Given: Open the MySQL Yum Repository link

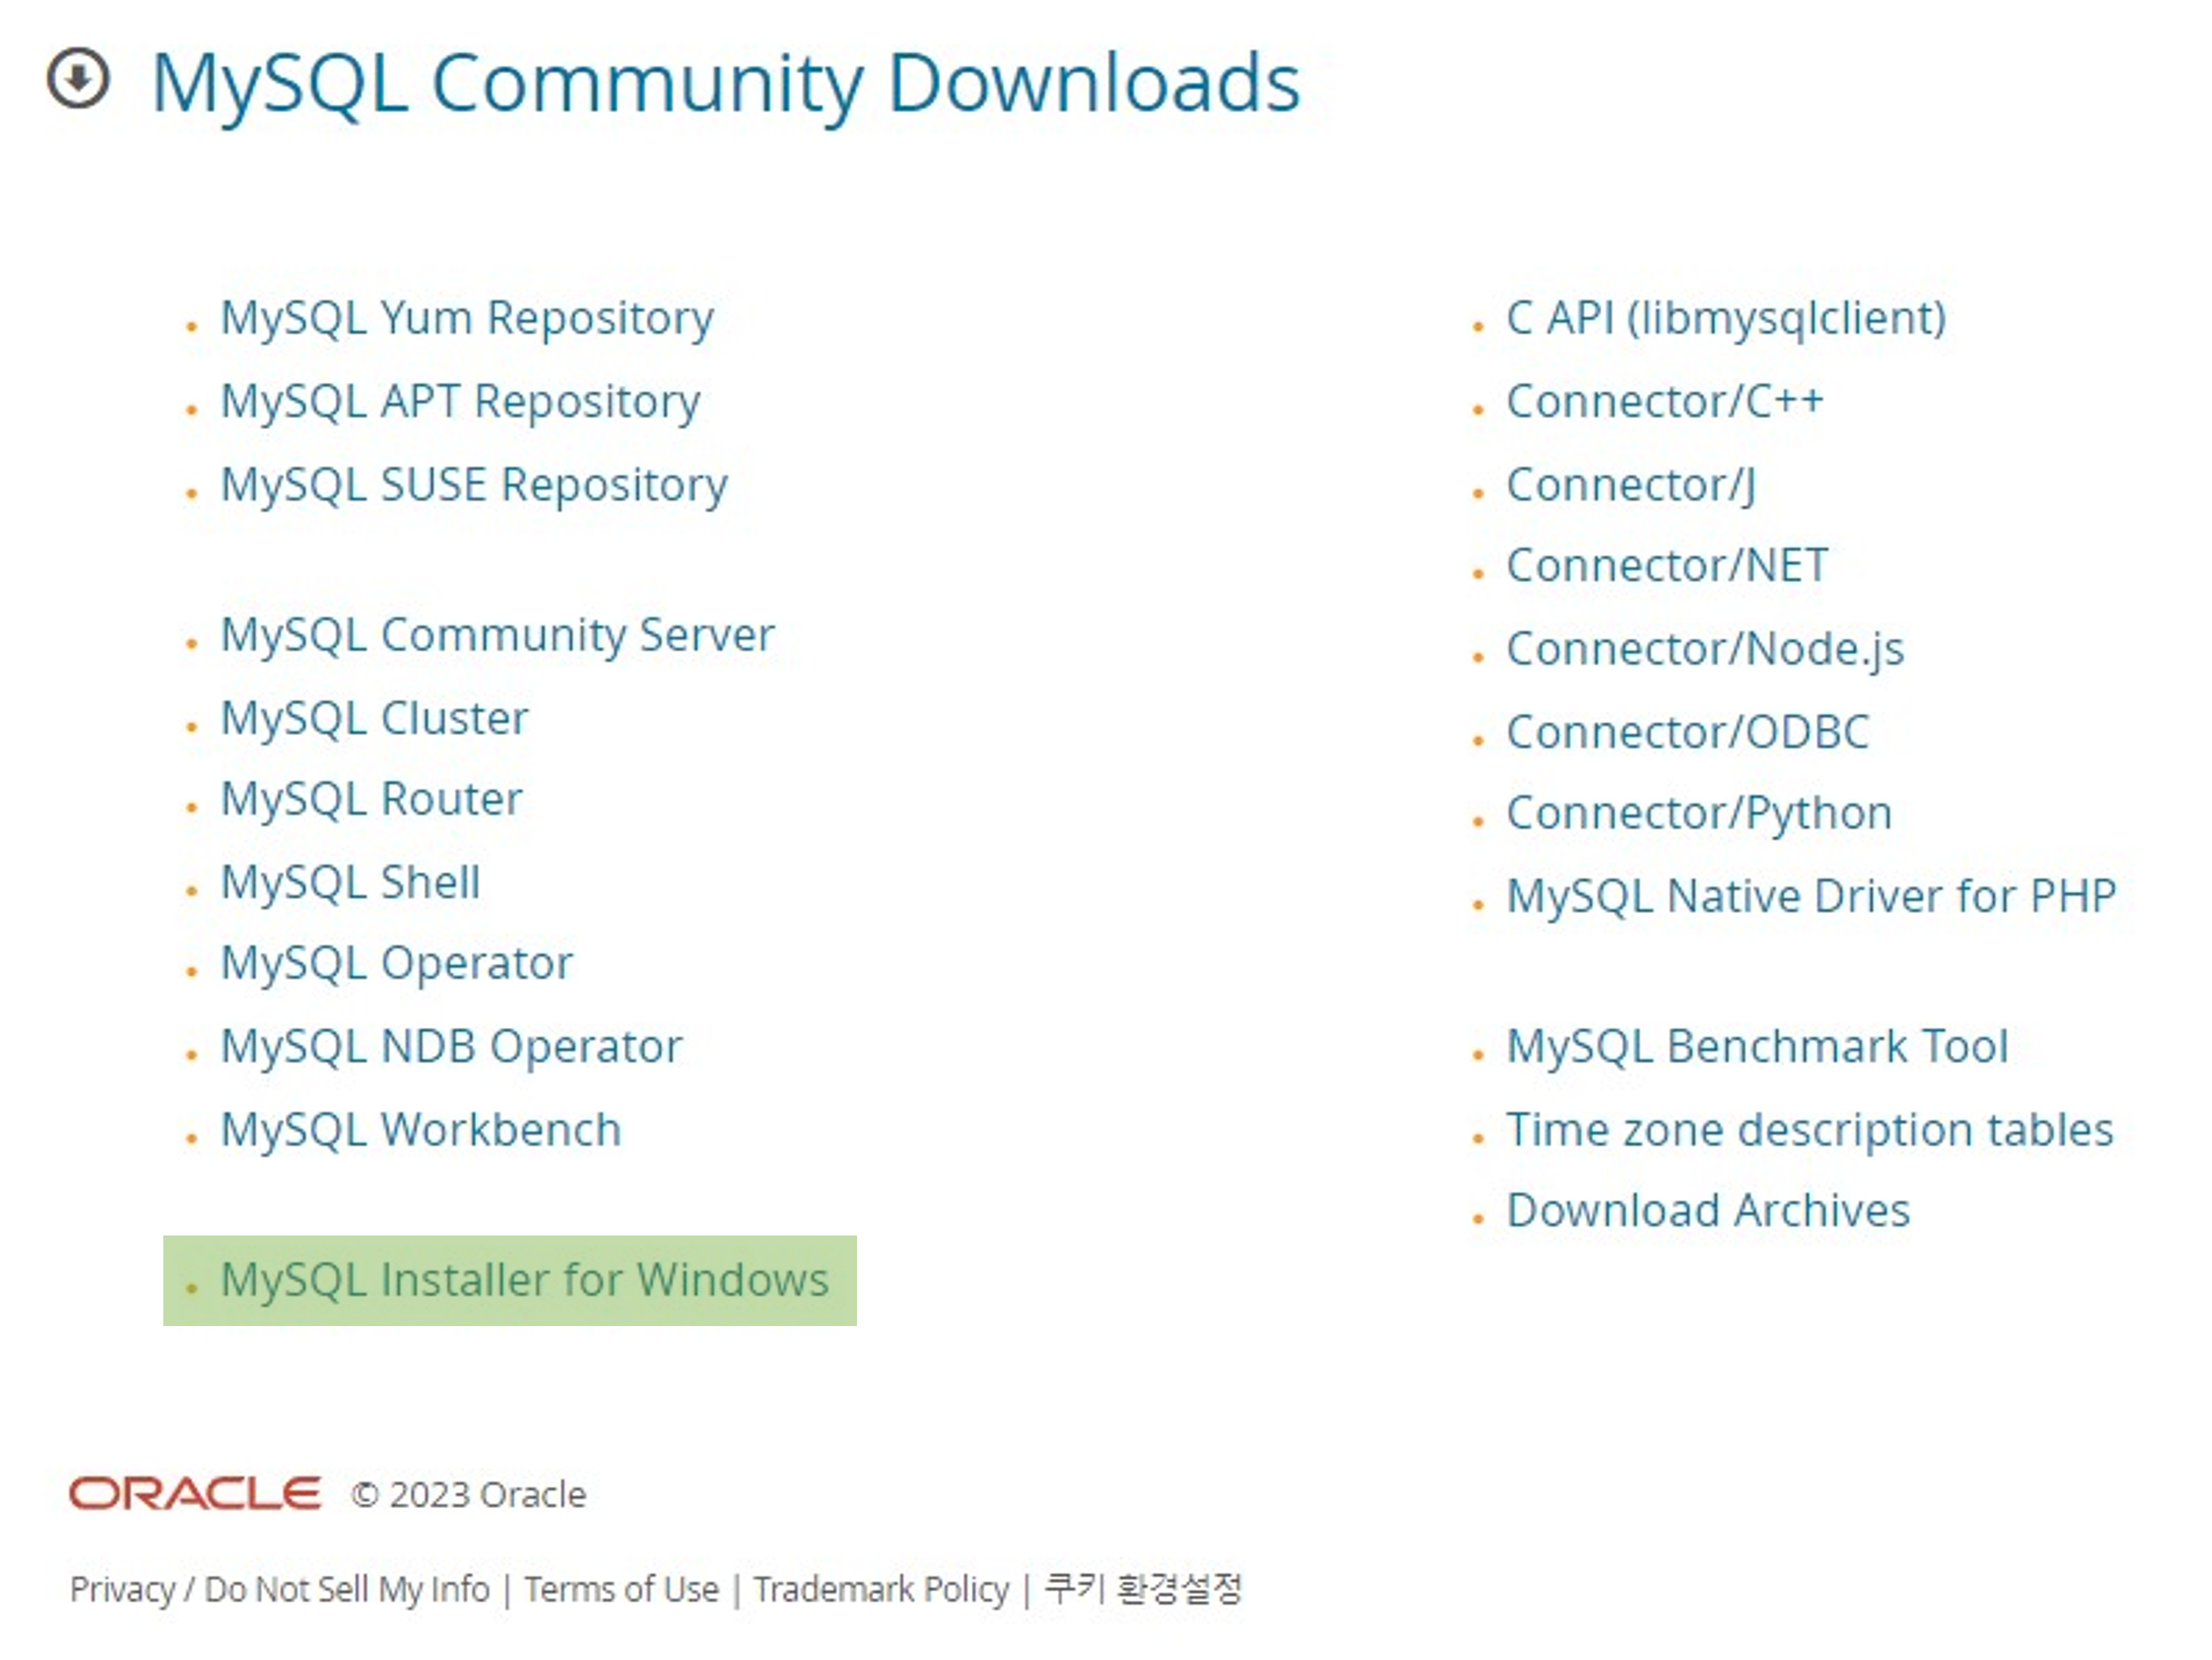Looking at the screenshot, I should tap(467, 318).
